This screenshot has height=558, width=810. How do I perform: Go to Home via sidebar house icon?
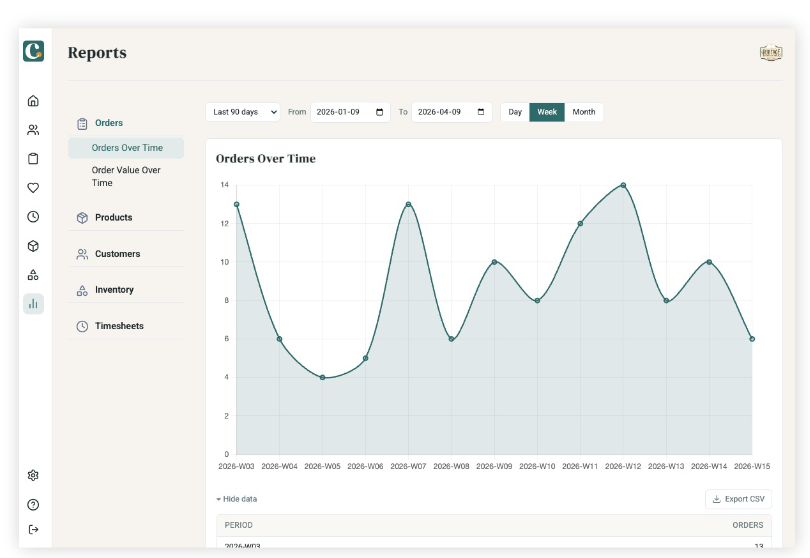tap(33, 101)
